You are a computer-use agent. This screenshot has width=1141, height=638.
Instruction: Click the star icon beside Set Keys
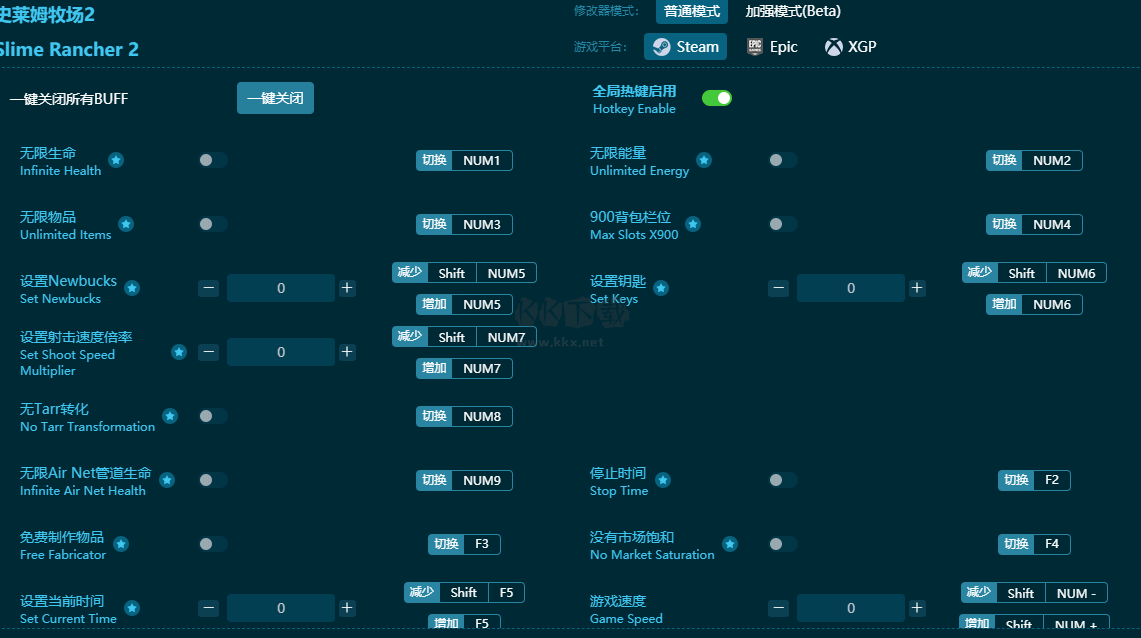point(661,288)
